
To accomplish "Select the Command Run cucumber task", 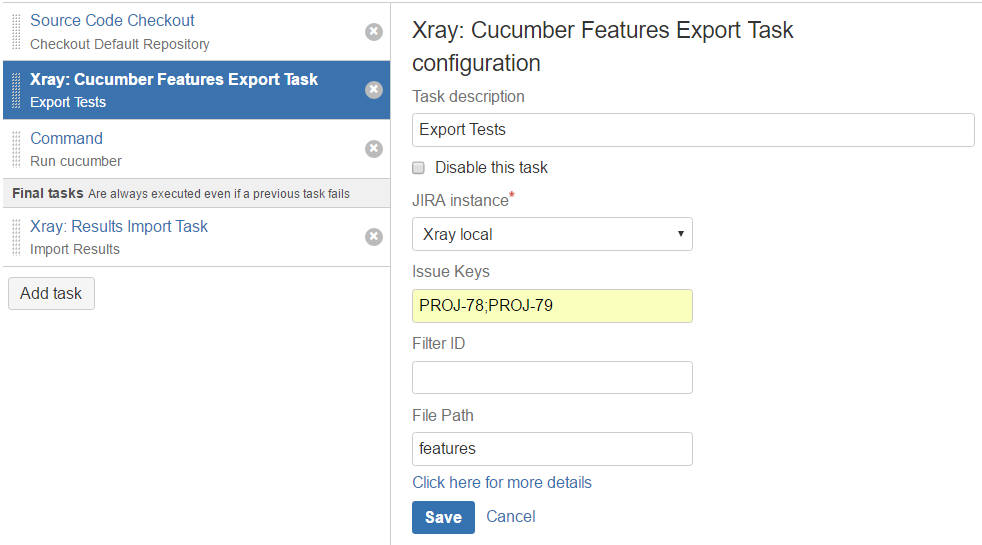I will pos(66,138).
